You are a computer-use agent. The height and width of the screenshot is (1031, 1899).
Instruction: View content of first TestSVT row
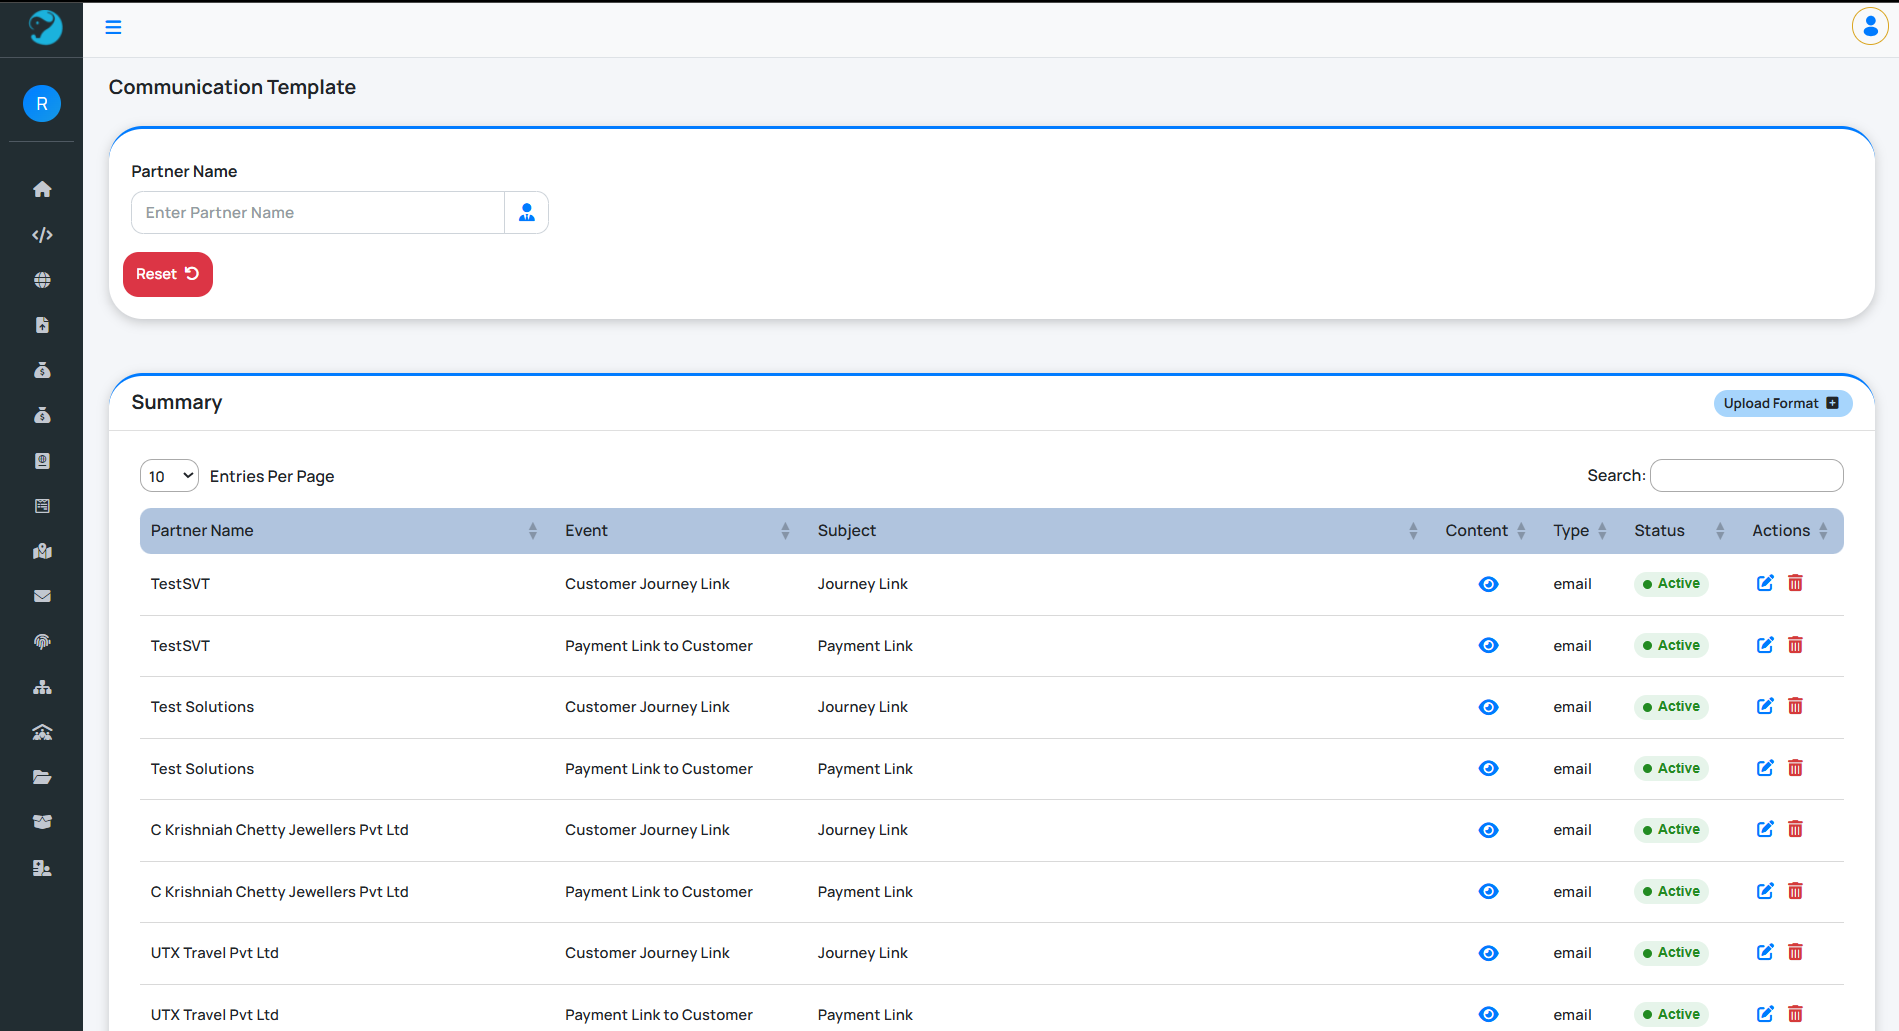1488,584
